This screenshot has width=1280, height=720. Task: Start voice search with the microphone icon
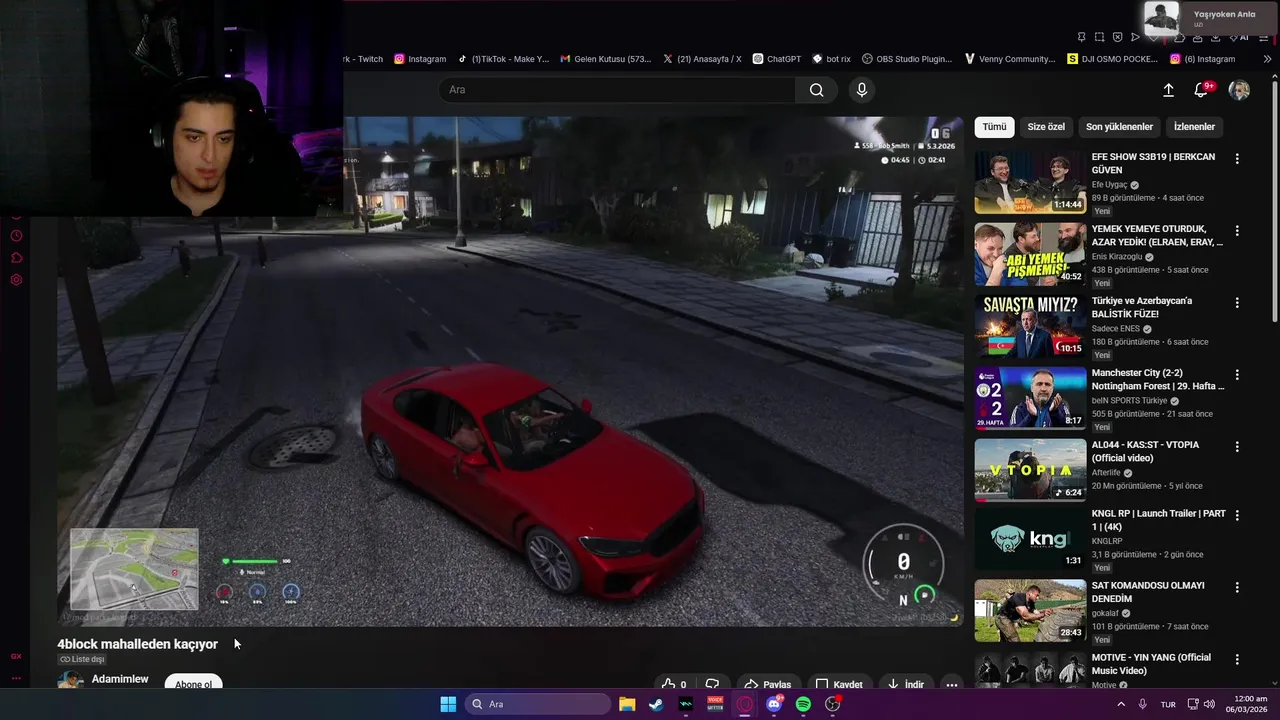pos(862,90)
